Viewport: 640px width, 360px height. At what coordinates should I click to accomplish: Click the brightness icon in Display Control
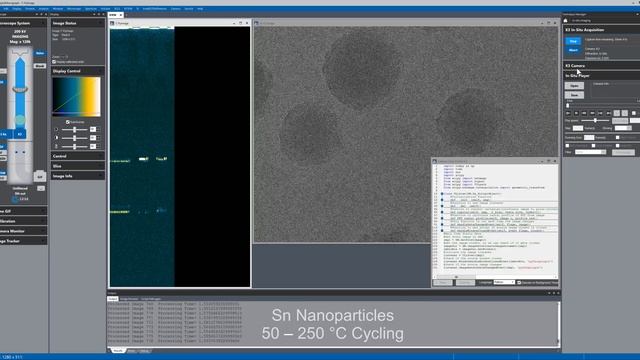56,130
